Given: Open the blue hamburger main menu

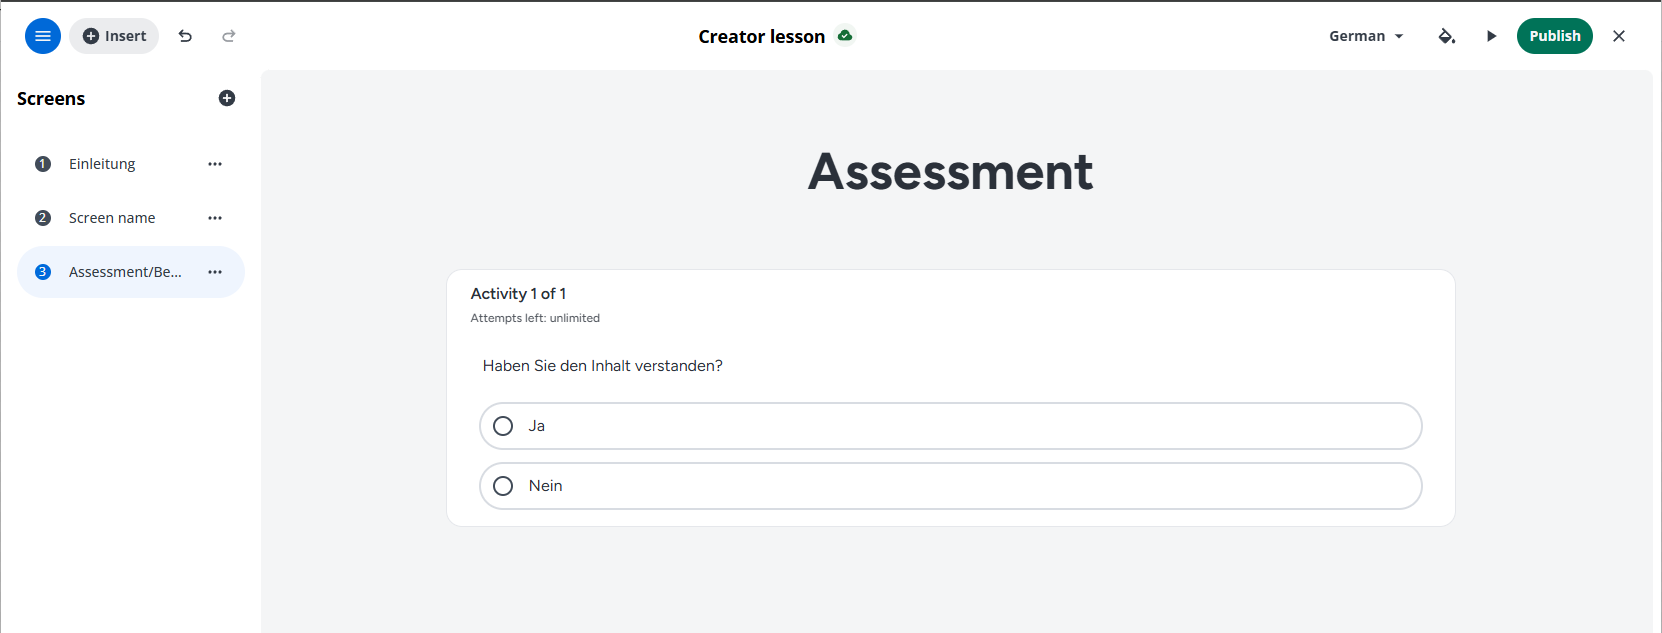Looking at the screenshot, I should point(43,36).
